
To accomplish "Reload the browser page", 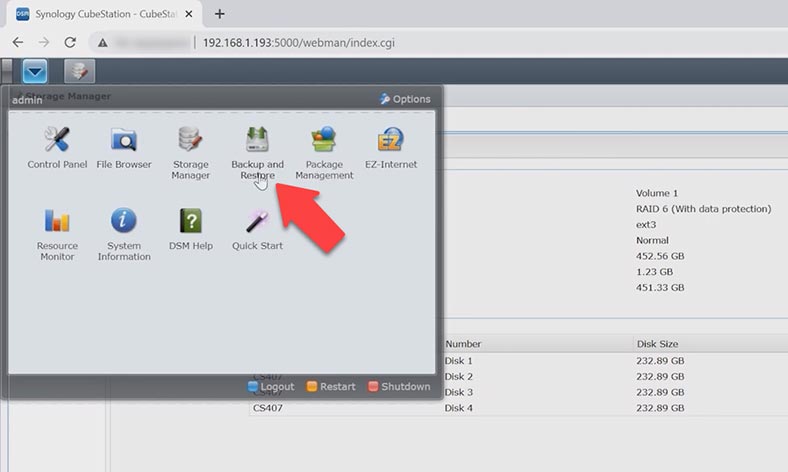I will 70,43.
